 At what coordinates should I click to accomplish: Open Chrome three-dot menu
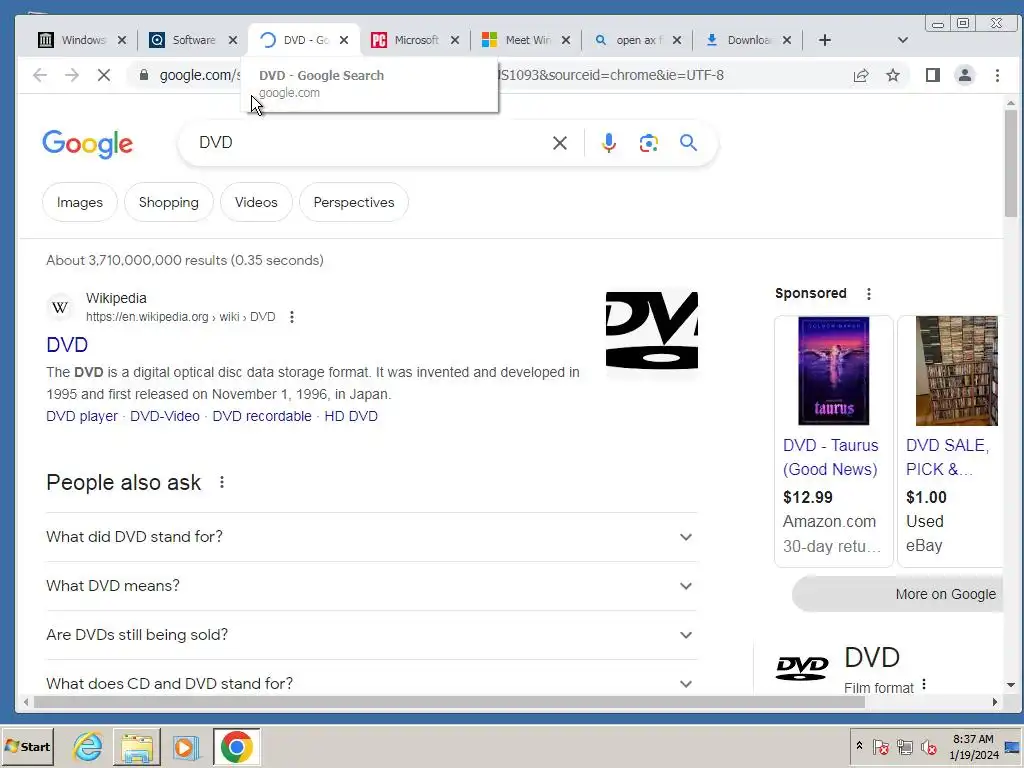pos(997,75)
